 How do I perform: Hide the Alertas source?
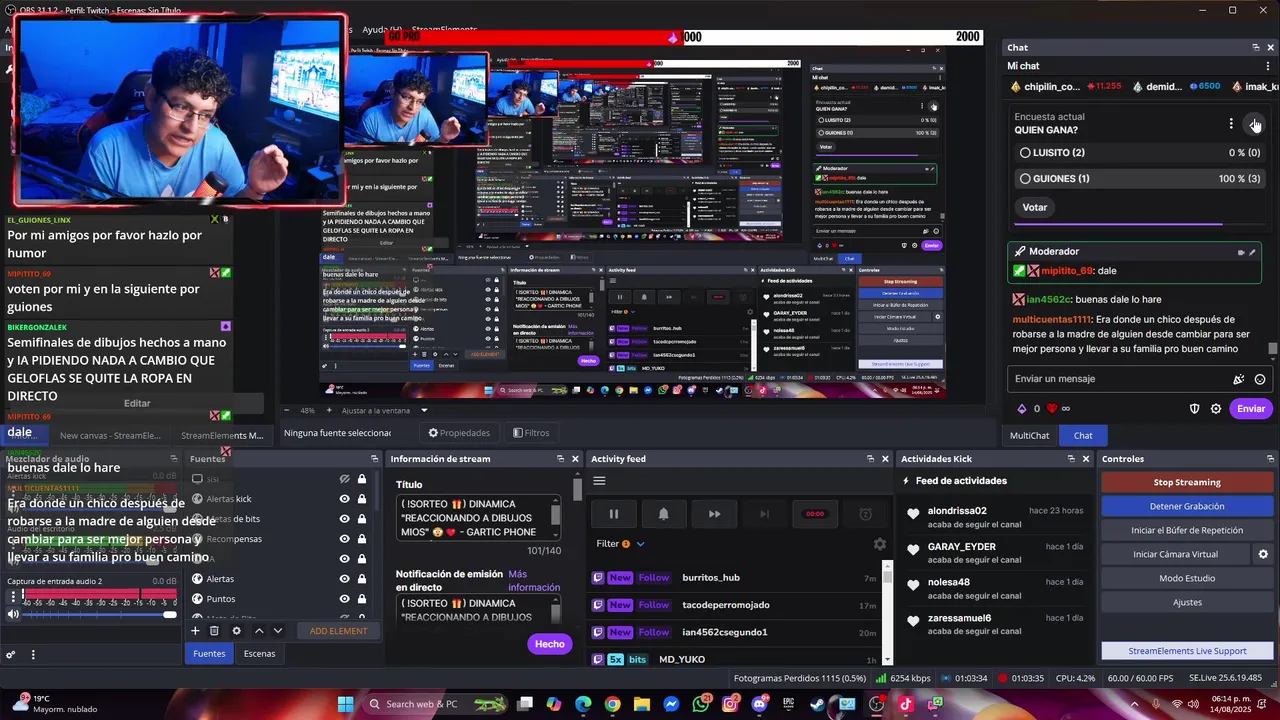point(344,579)
